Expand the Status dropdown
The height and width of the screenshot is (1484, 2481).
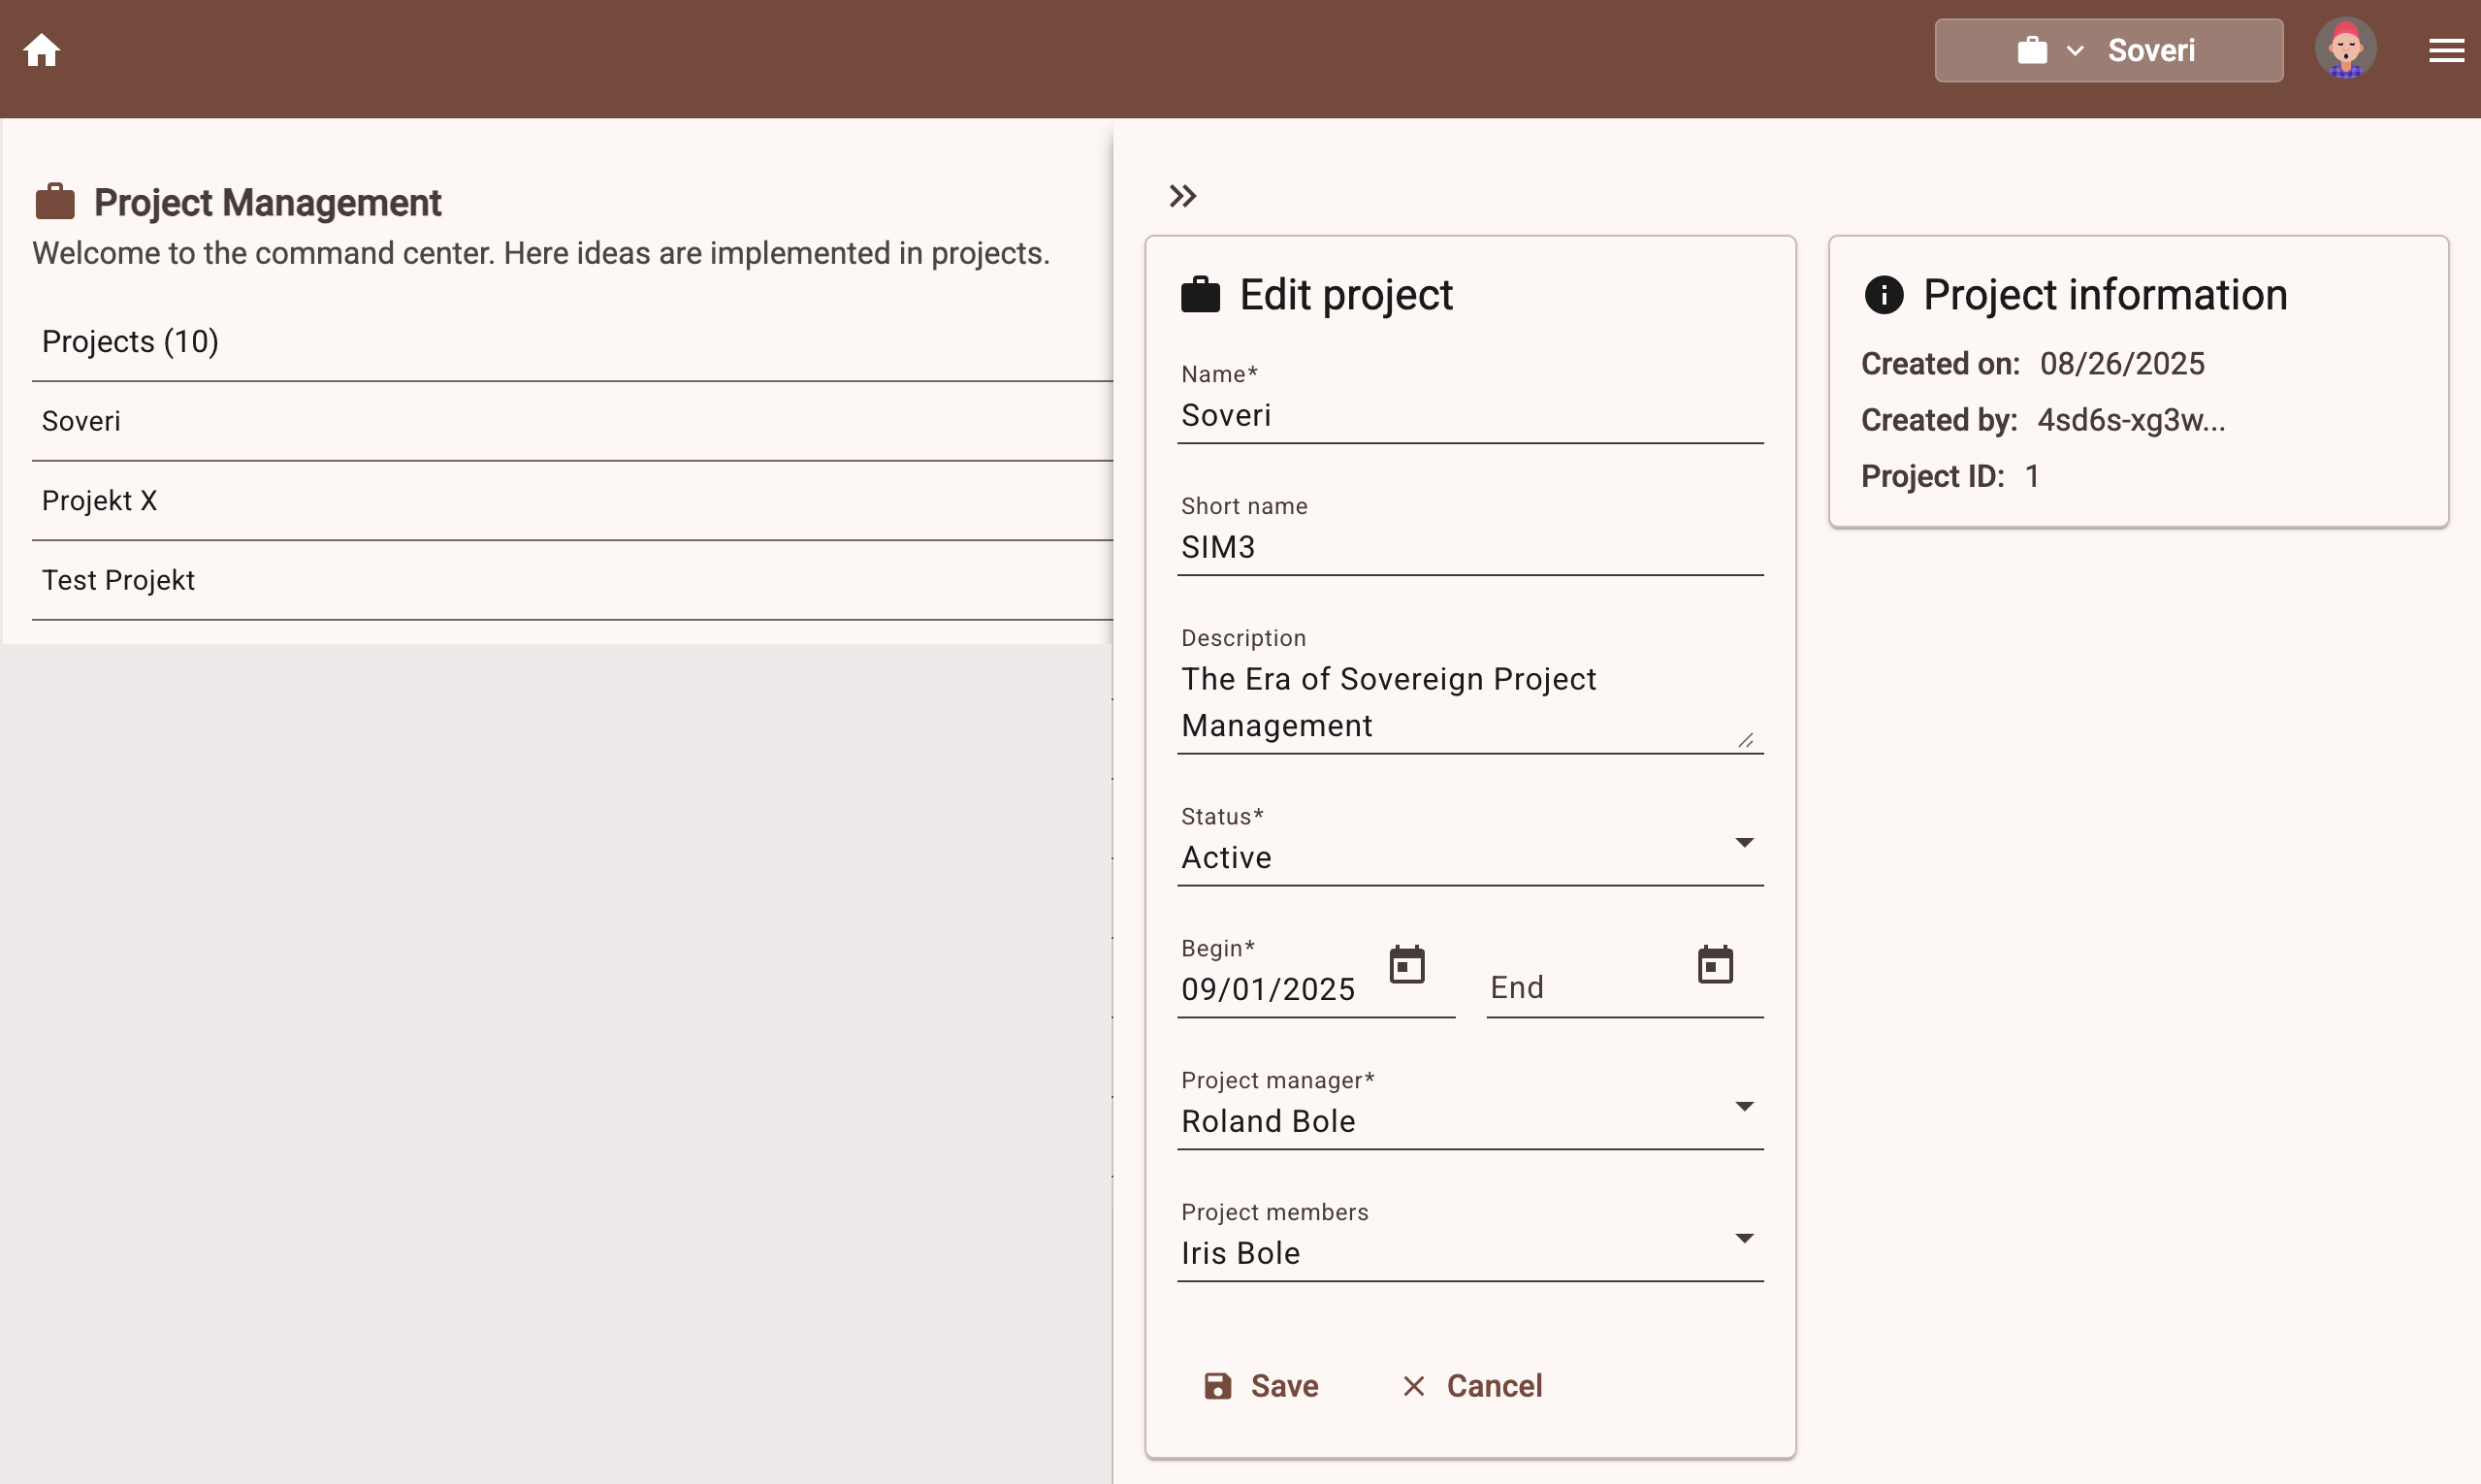[1743, 843]
